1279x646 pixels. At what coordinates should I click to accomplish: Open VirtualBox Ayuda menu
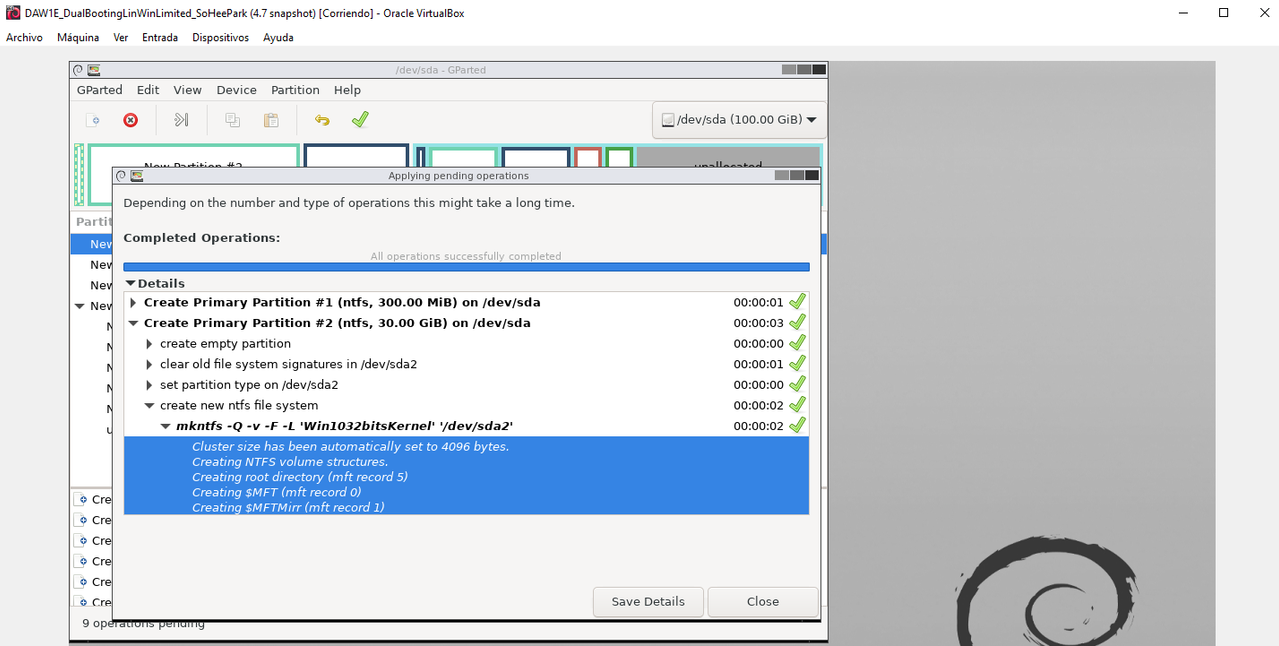click(278, 37)
